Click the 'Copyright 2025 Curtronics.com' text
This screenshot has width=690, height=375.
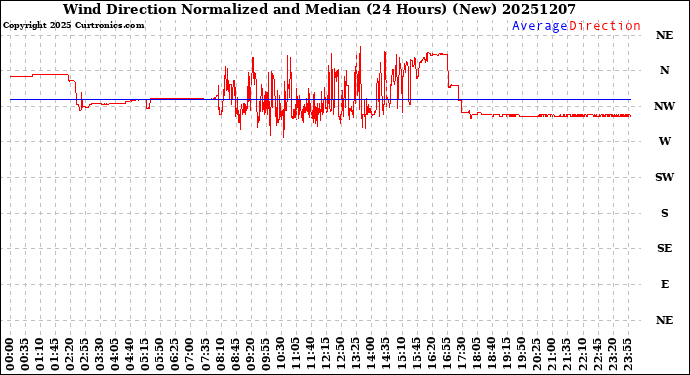click(73, 26)
